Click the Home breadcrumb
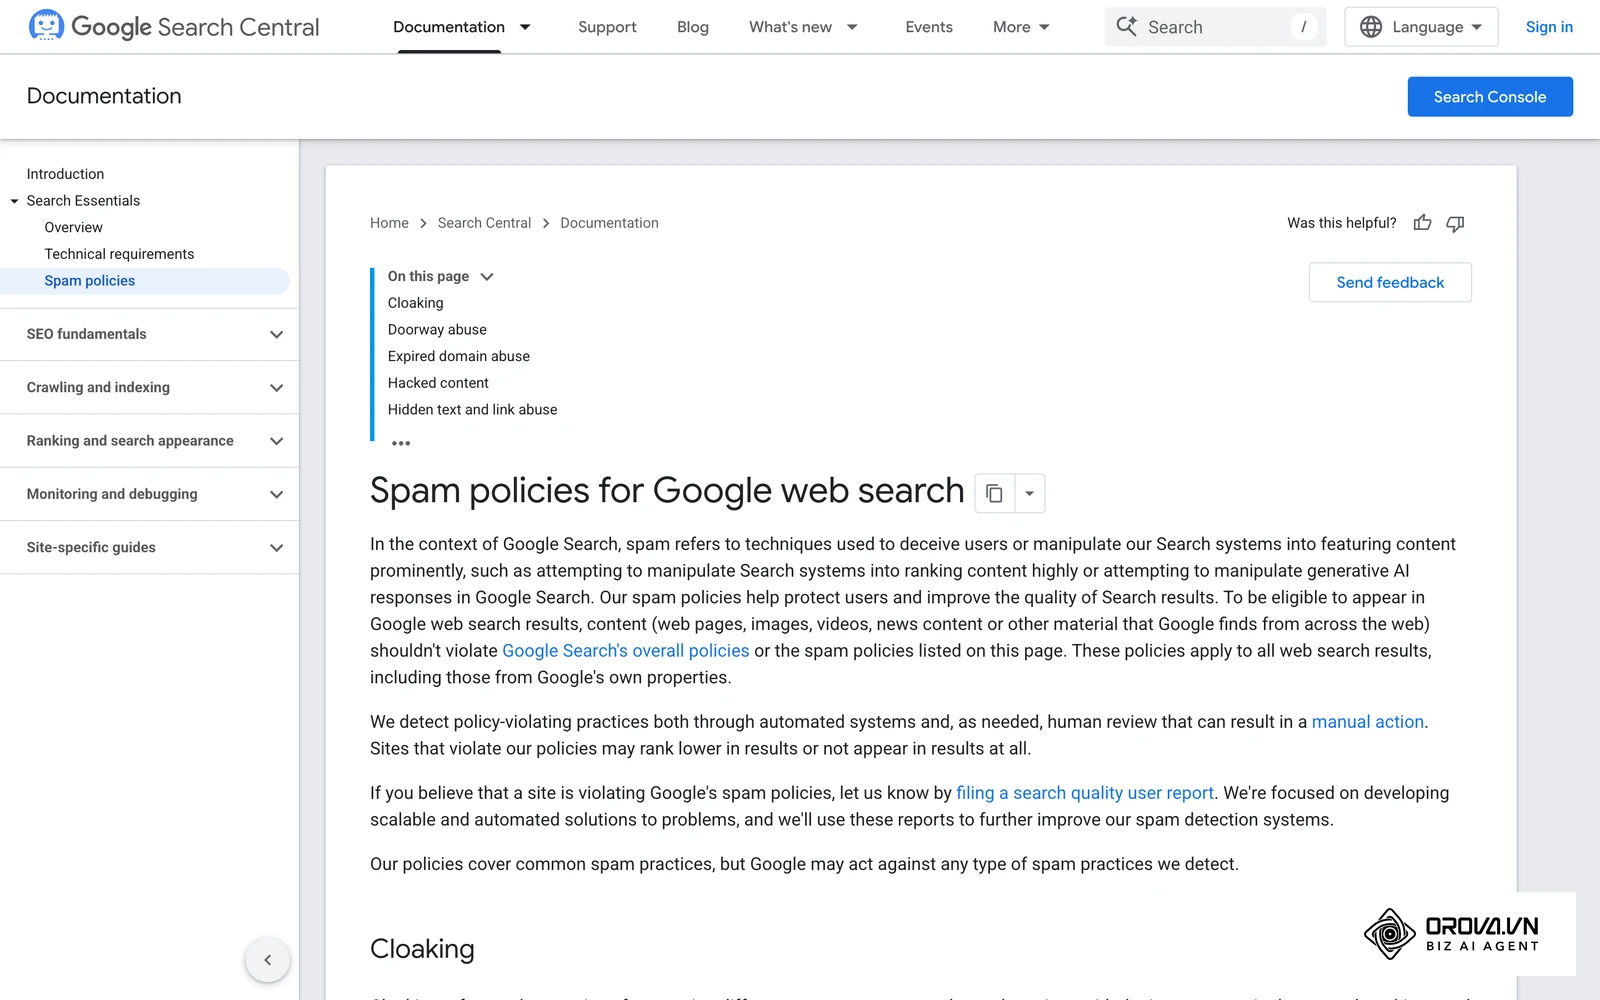 389,223
